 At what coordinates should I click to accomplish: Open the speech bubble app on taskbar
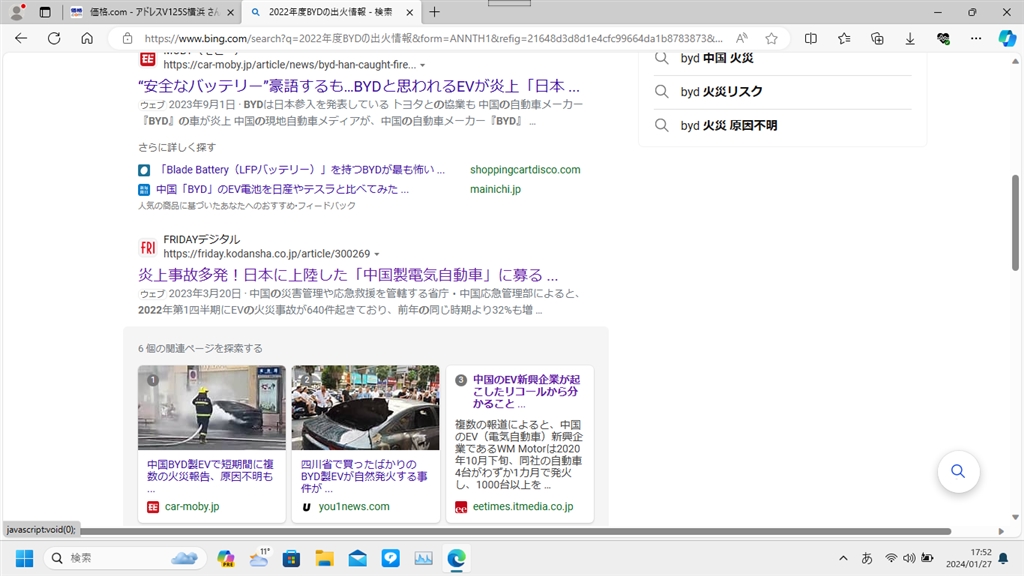click(x=391, y=558)
